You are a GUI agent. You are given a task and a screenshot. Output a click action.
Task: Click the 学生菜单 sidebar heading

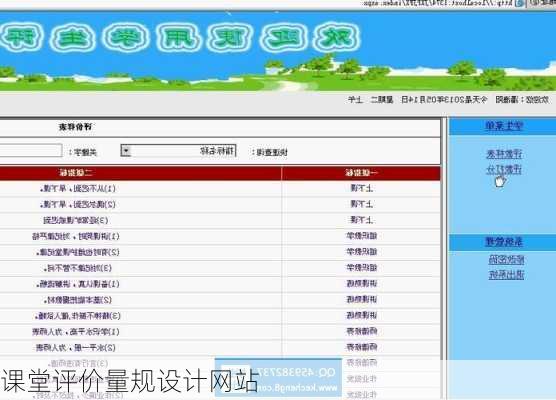[504, 126]
